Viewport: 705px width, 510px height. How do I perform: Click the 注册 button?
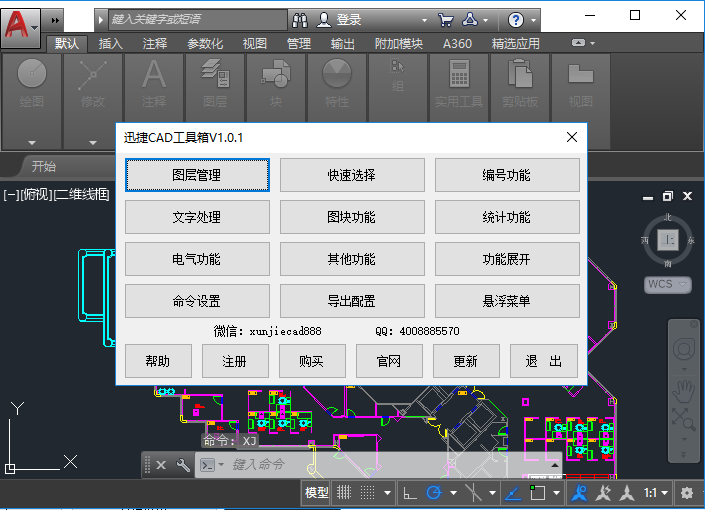pyautogui.click(x=235, y=361)
